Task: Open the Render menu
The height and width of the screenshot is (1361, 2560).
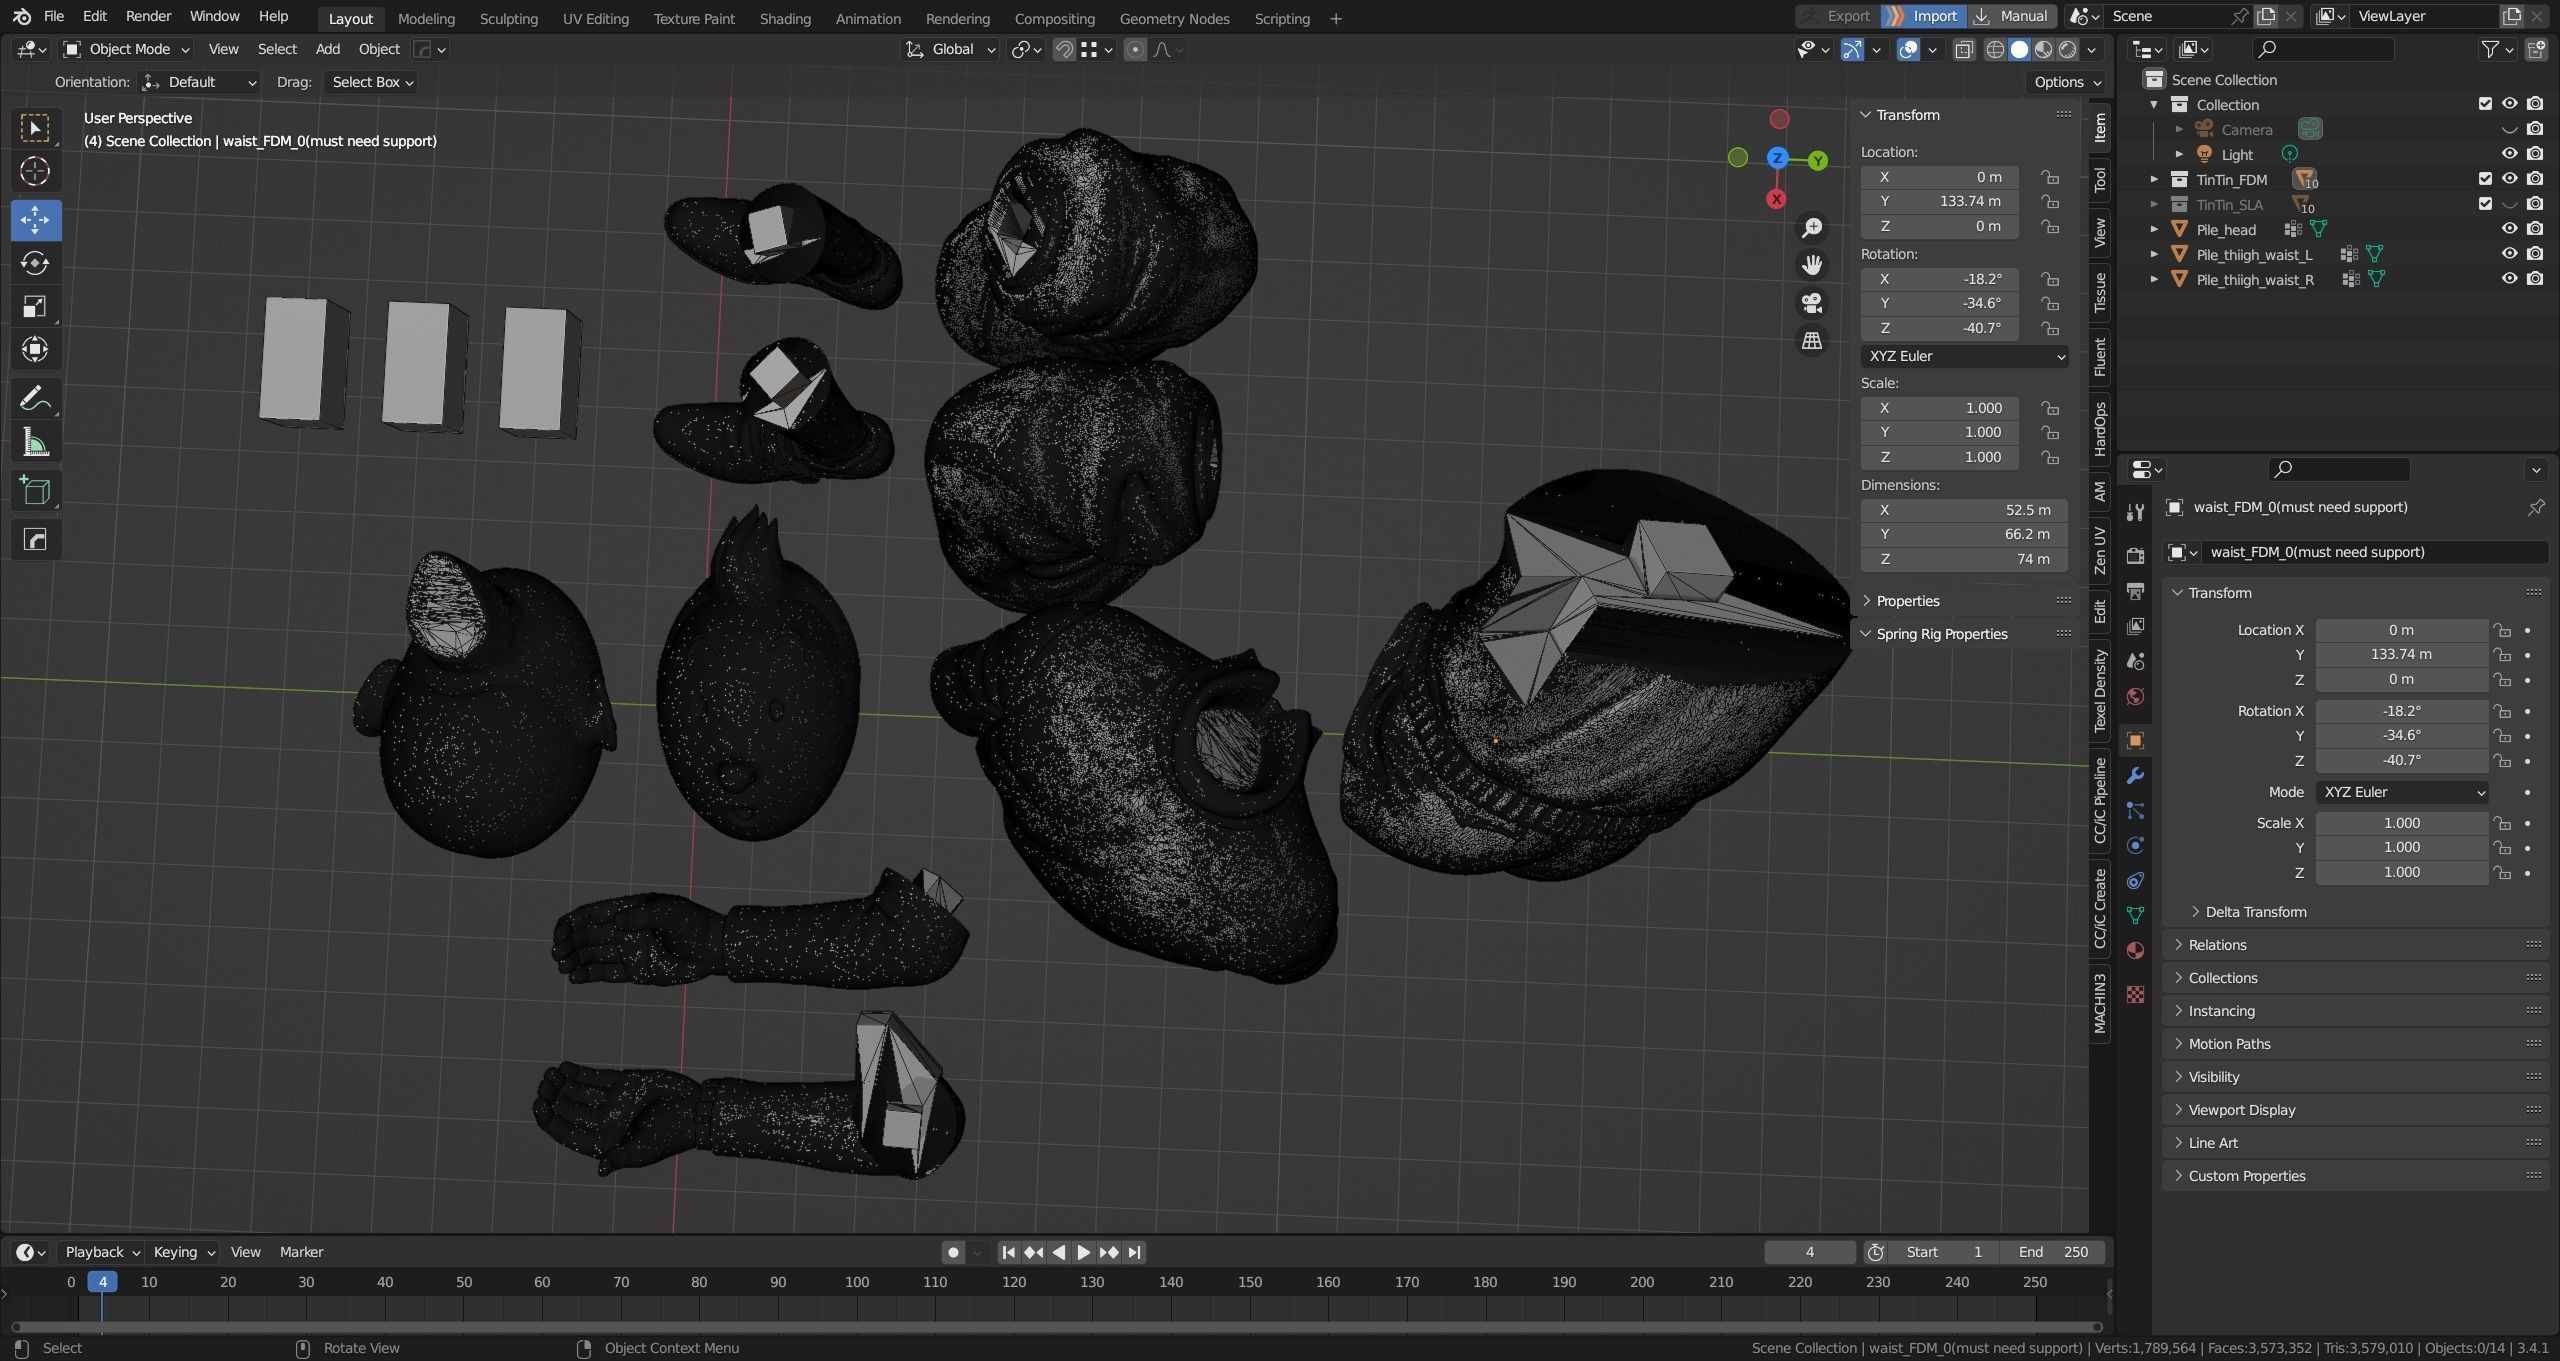Action: 148,16
